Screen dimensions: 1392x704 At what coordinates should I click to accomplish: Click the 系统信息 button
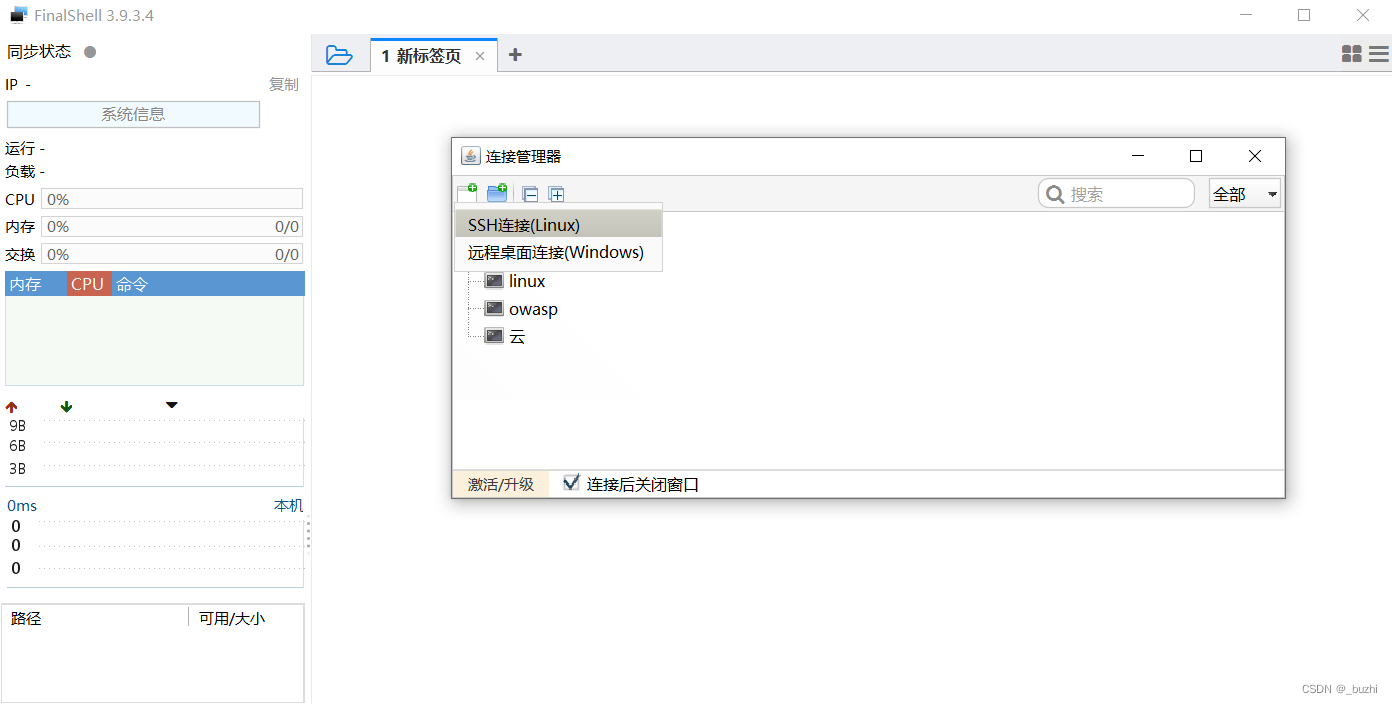point(133,114)
